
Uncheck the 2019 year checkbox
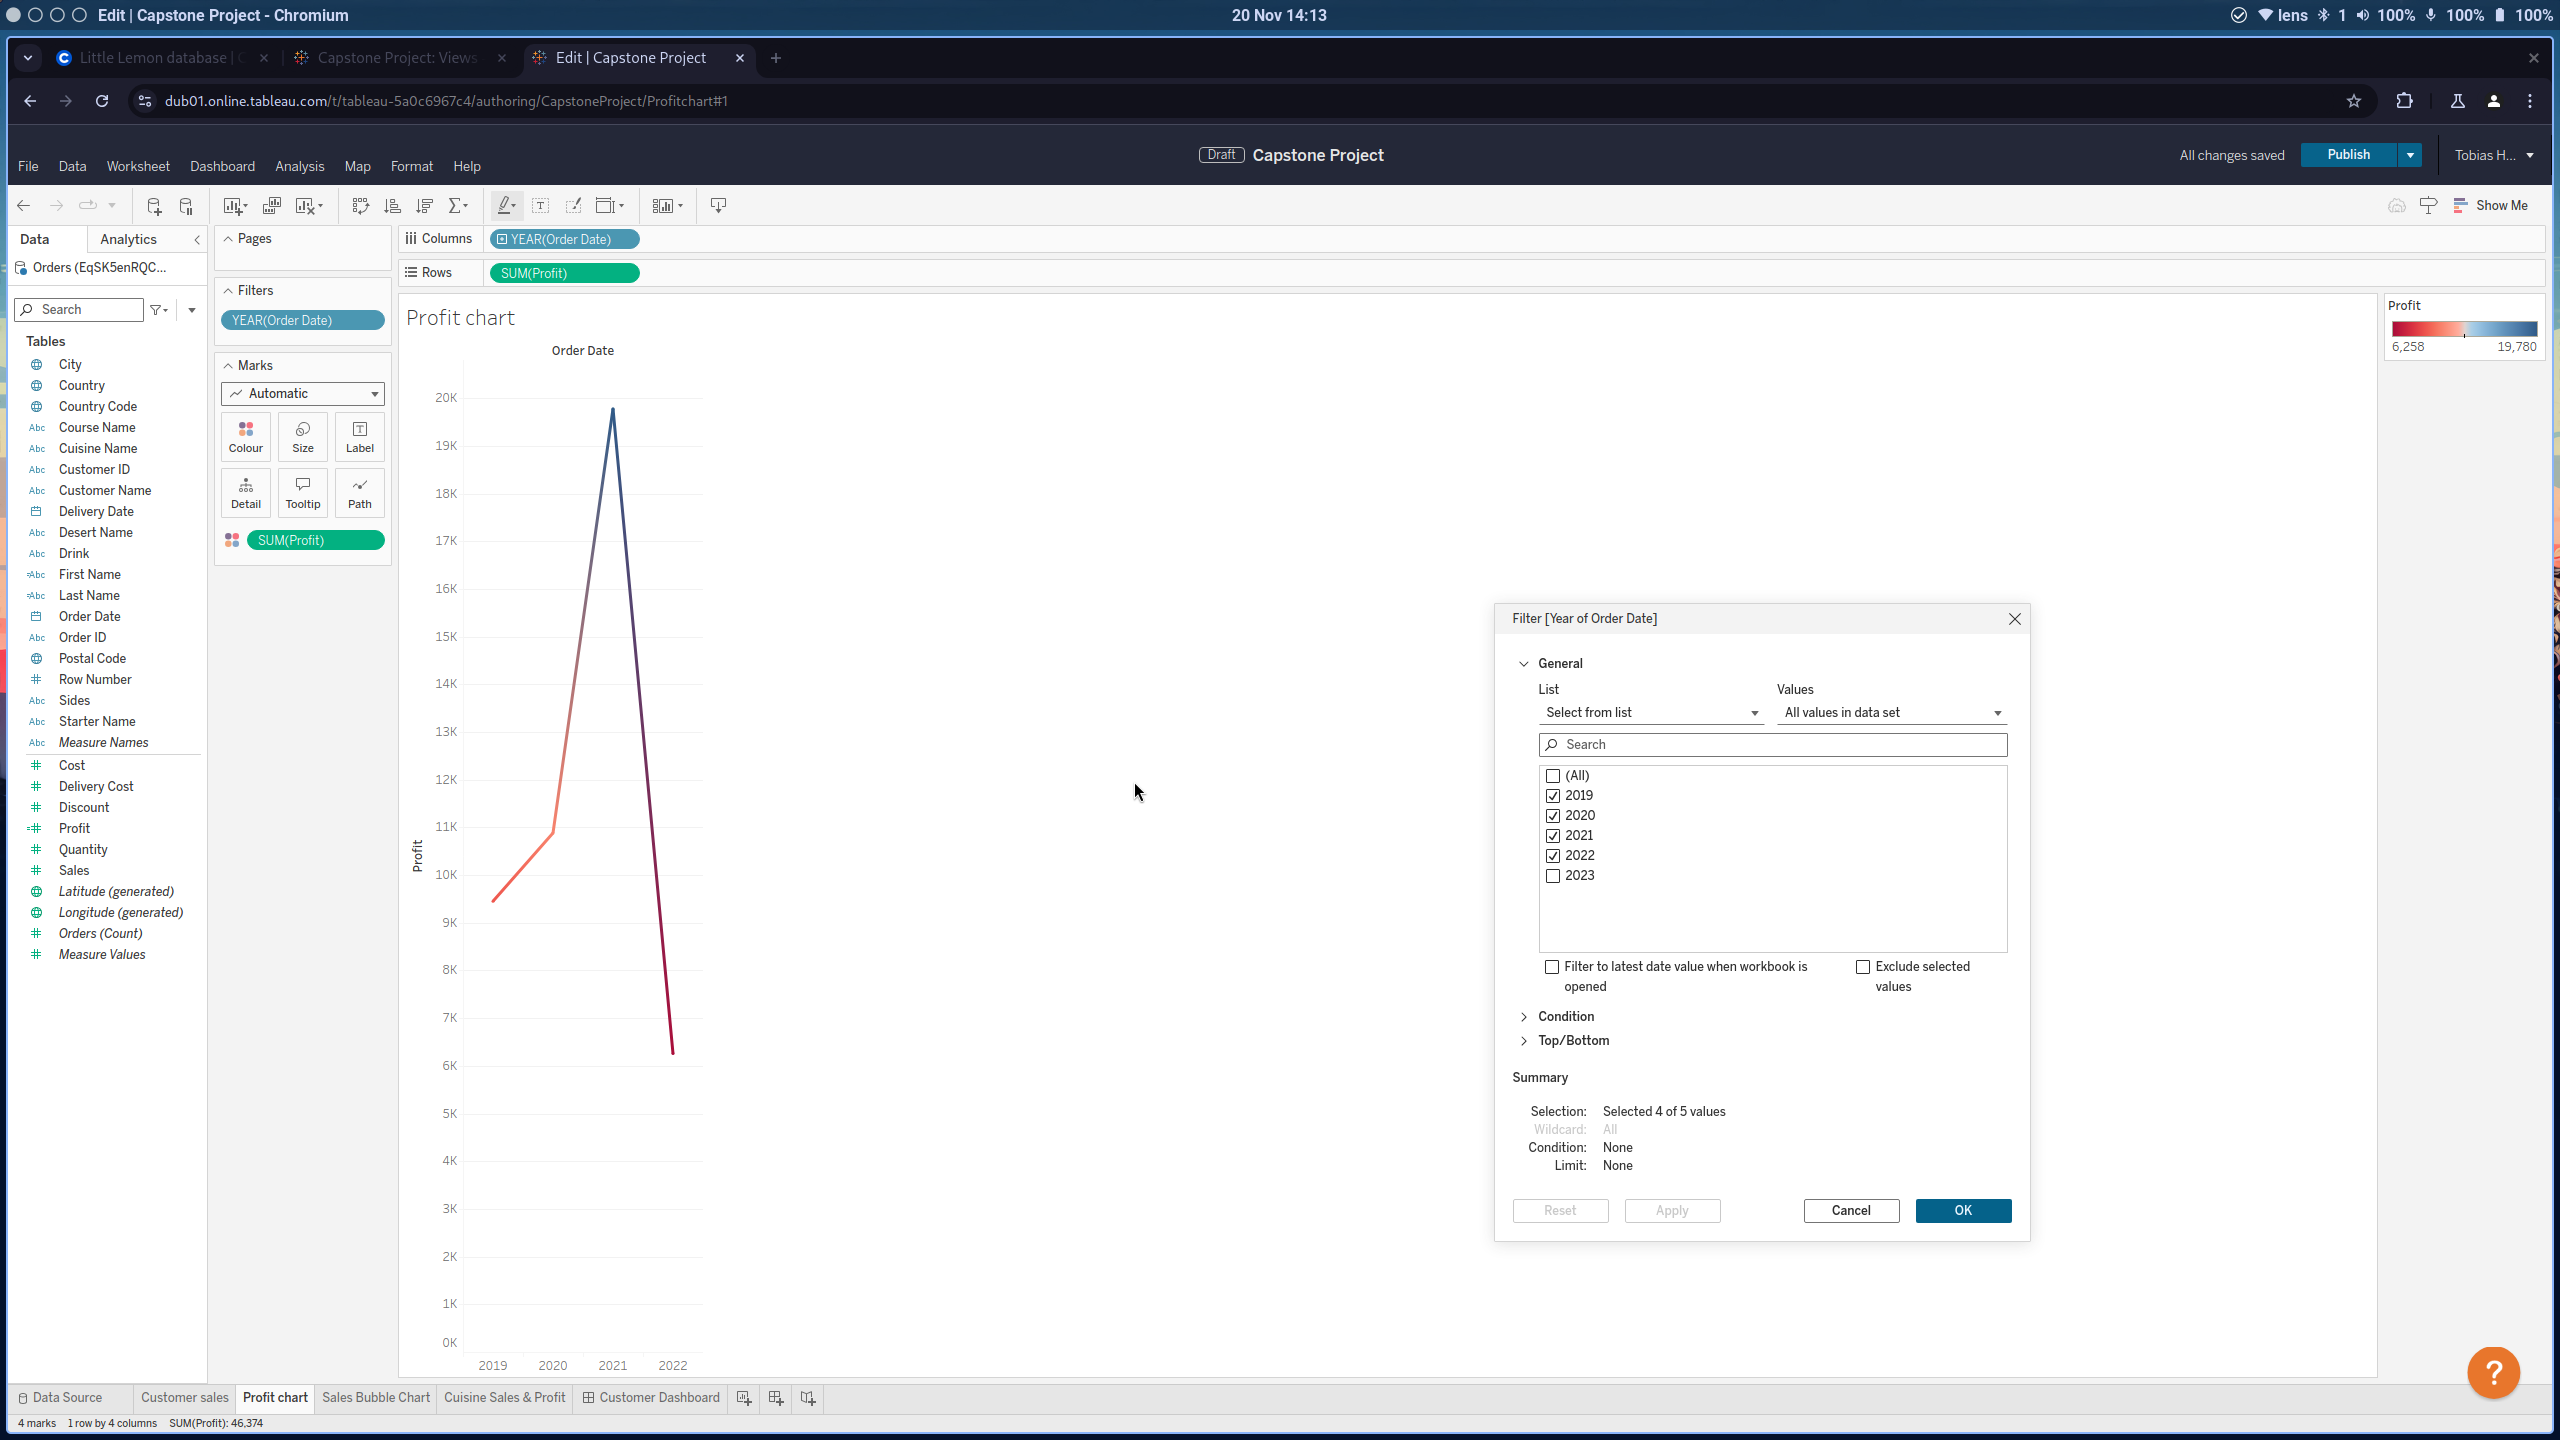click(1553, 796)
